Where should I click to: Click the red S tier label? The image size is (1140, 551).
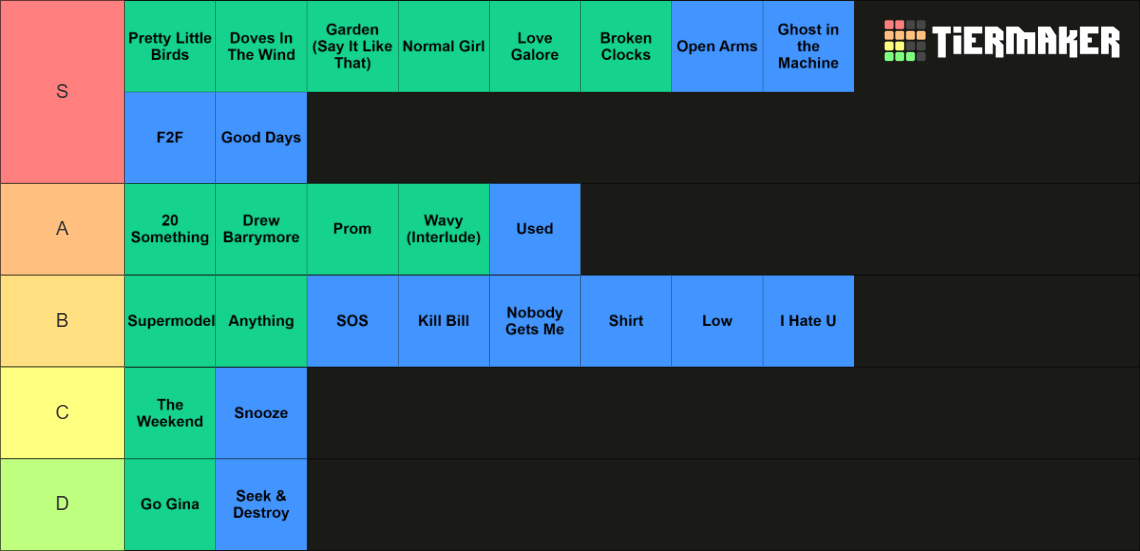(x=63, y=92)
